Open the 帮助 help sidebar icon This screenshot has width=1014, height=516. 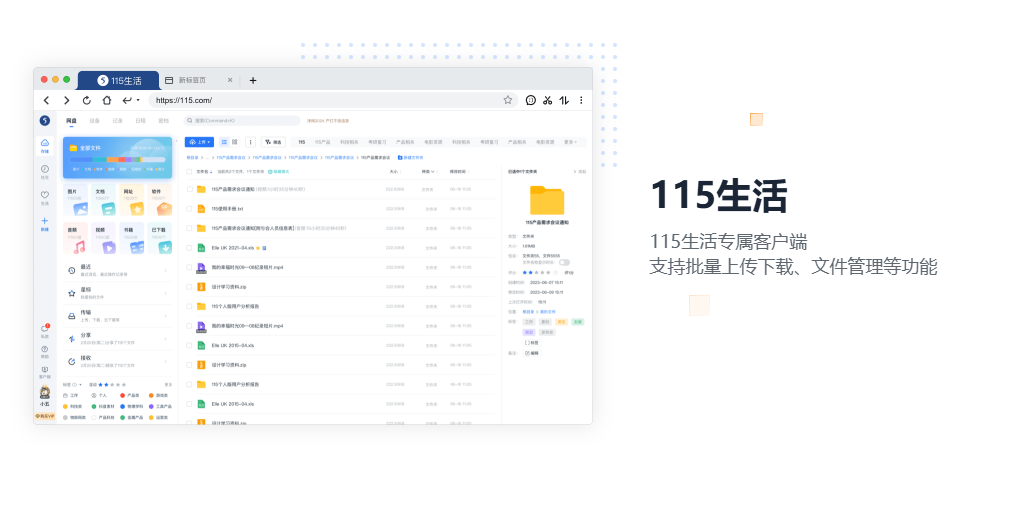coord(45,352)
